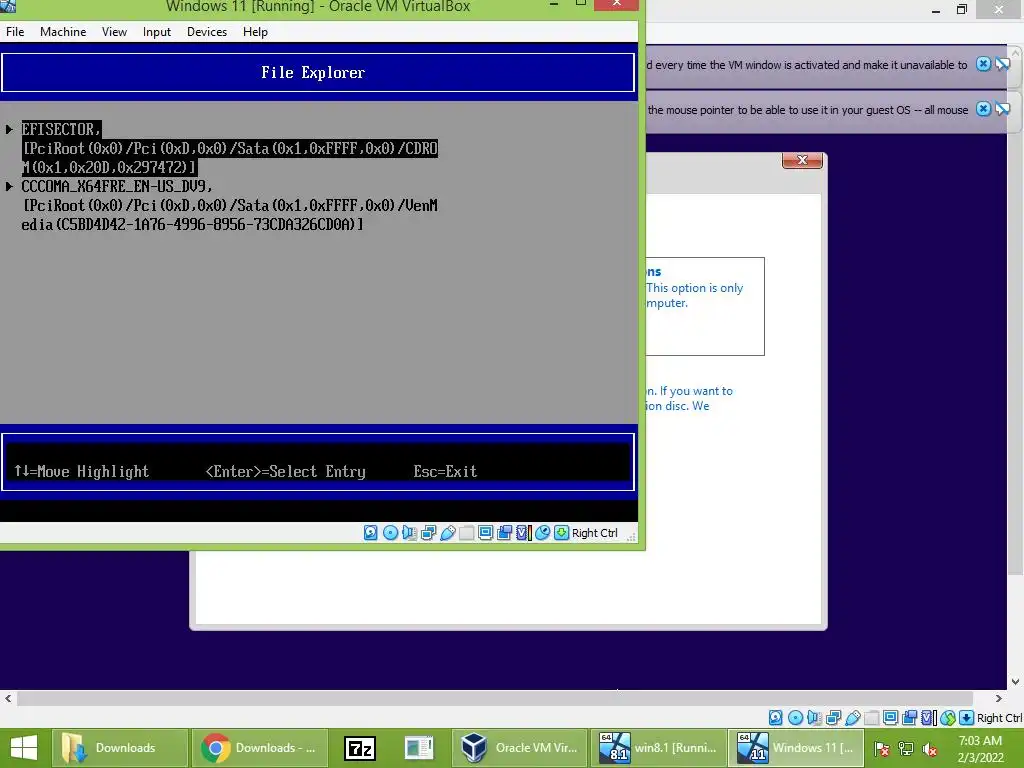Click the scroll-left arrow of horizontal scrollbar
Viewport: 1024px width, 768px height.
click(8, 699)
